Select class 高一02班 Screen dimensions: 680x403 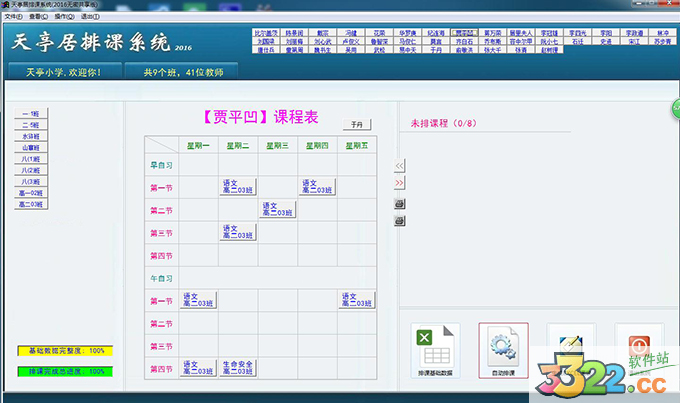(31, 193)
